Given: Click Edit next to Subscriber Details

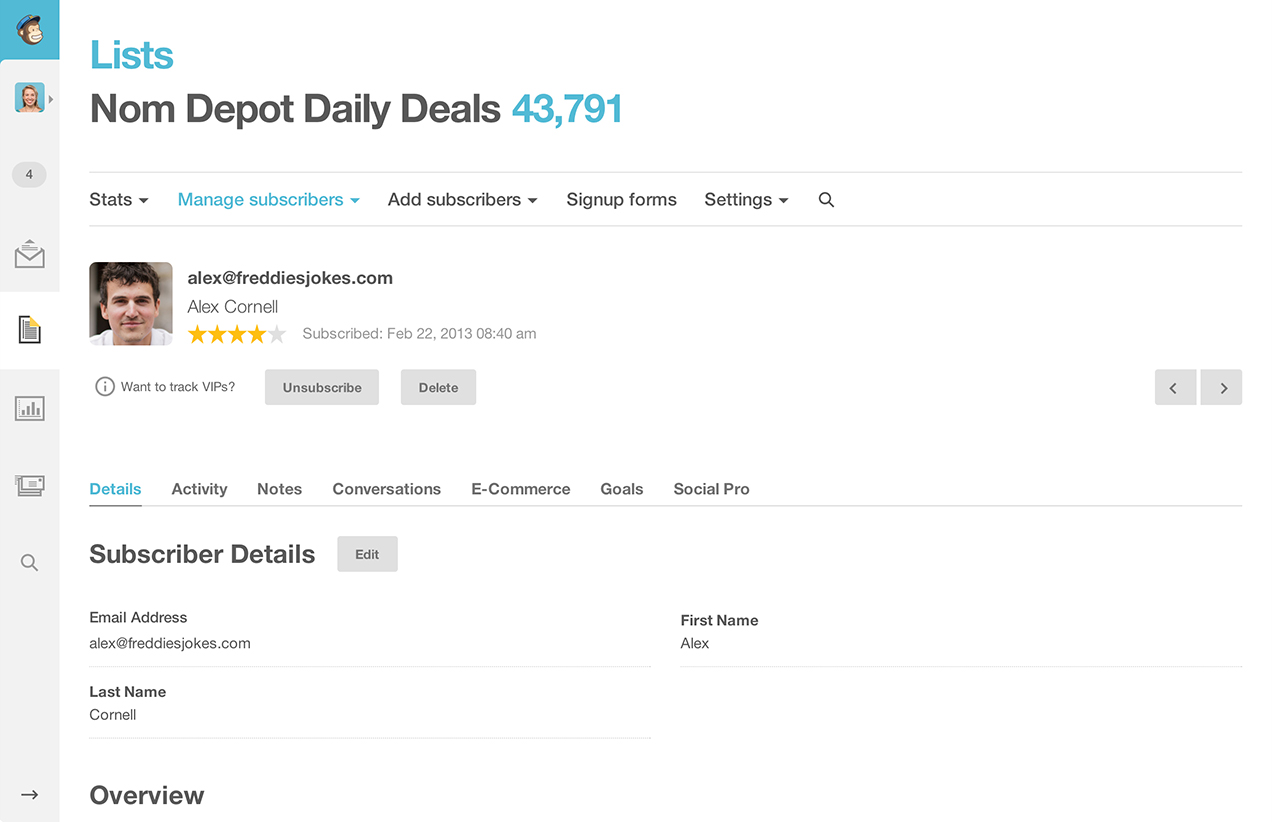Looking at the screenshot, I should tap(367, 554).
